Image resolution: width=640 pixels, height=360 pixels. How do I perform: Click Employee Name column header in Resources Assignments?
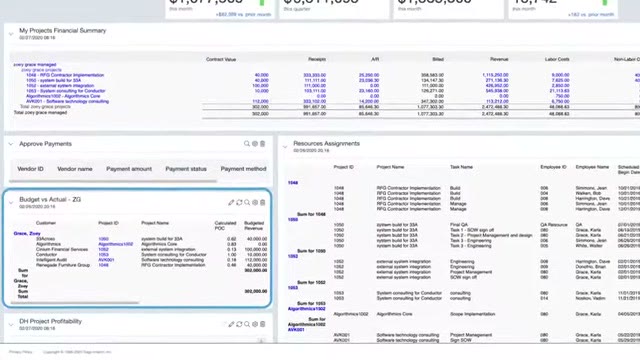coord(592,167)
